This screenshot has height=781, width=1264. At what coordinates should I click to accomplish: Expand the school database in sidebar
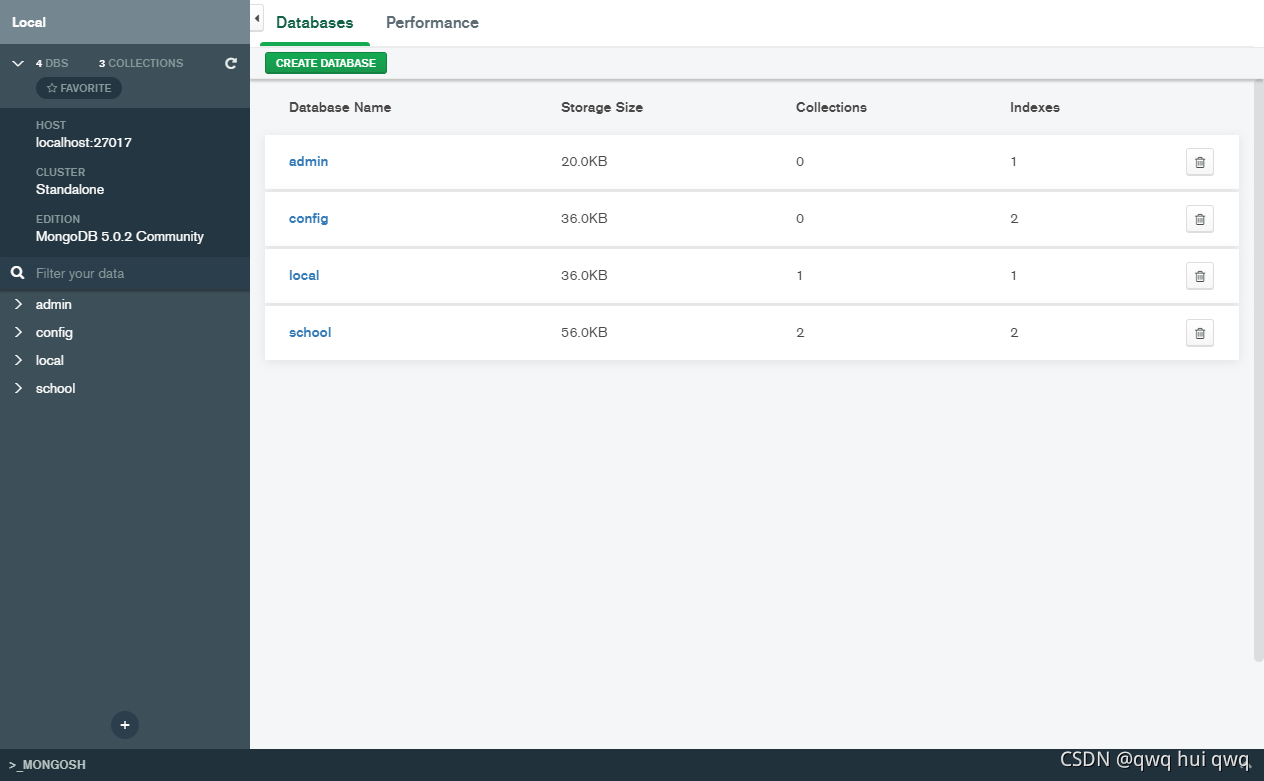18,388
